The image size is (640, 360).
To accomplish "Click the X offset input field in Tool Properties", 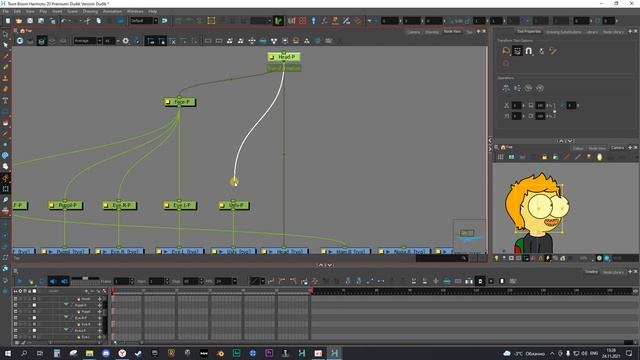I will point(516,106).
